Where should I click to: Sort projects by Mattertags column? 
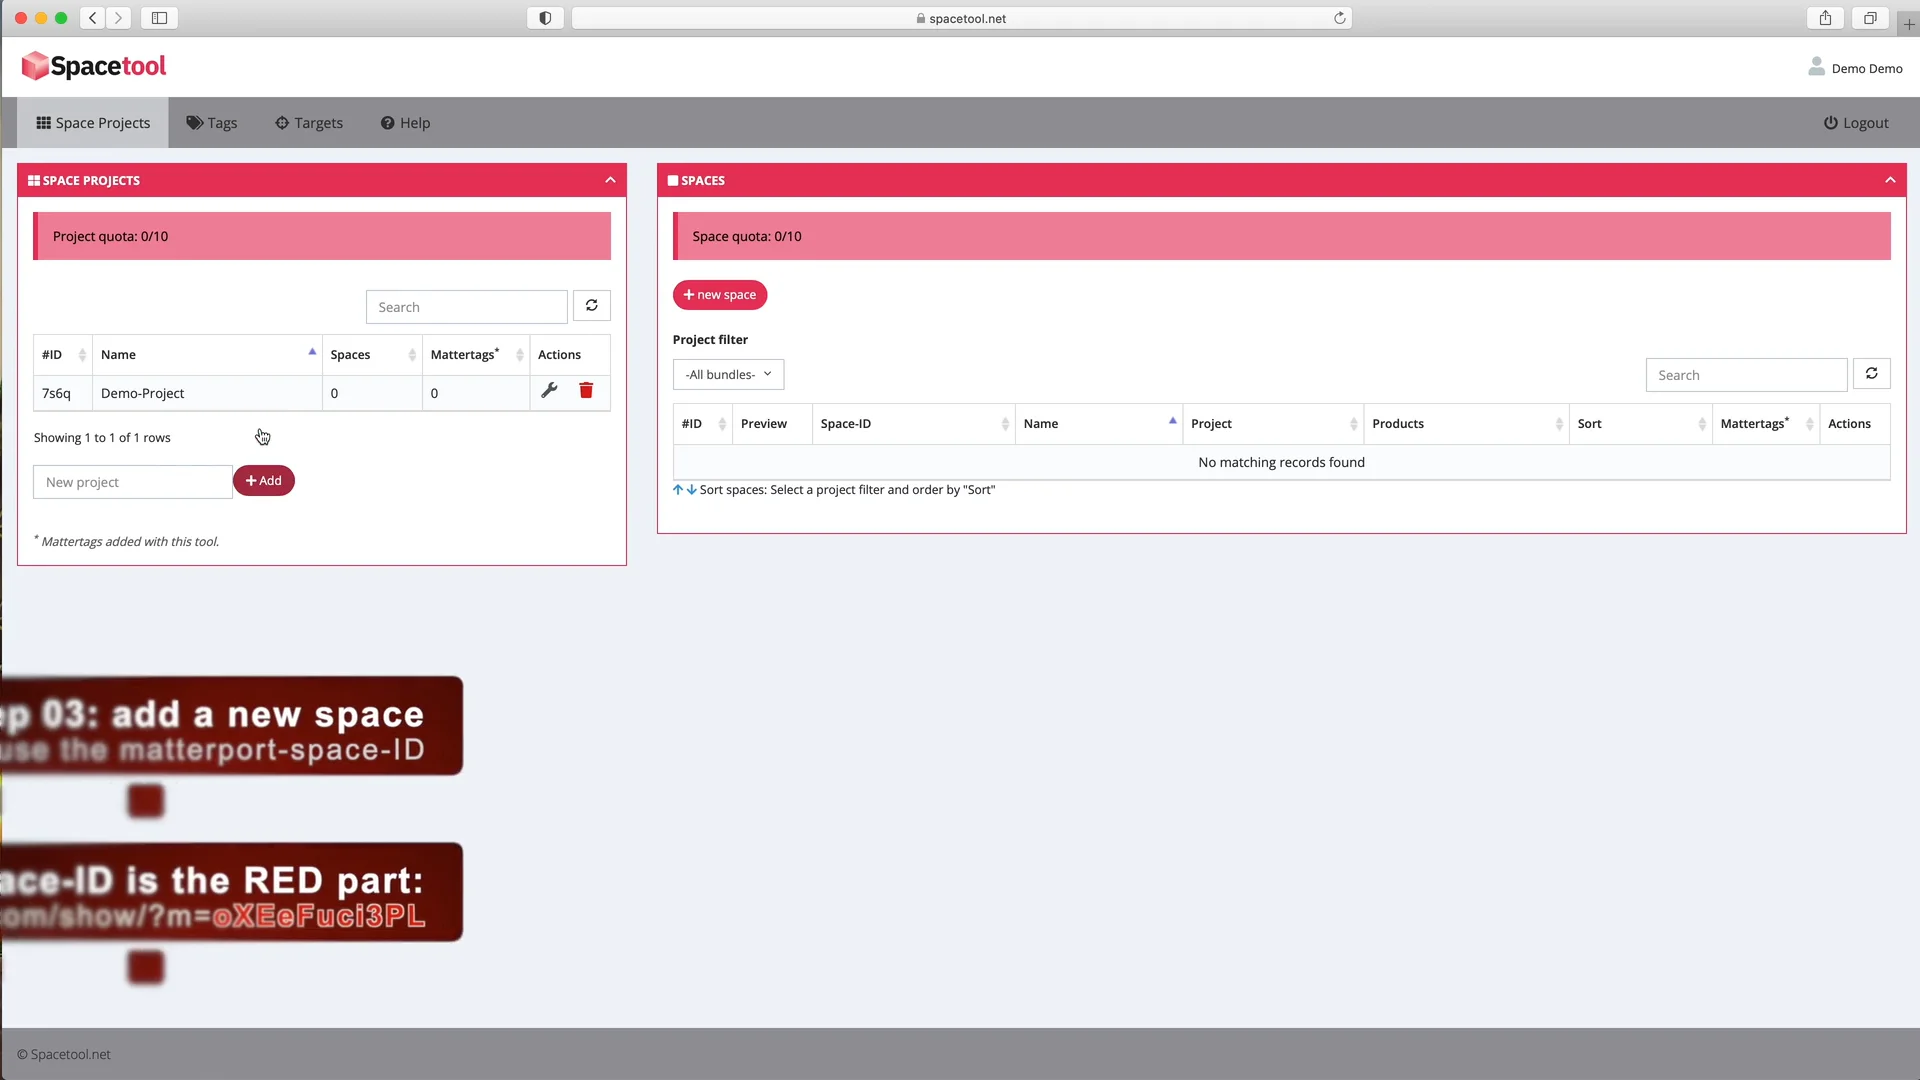476,355
